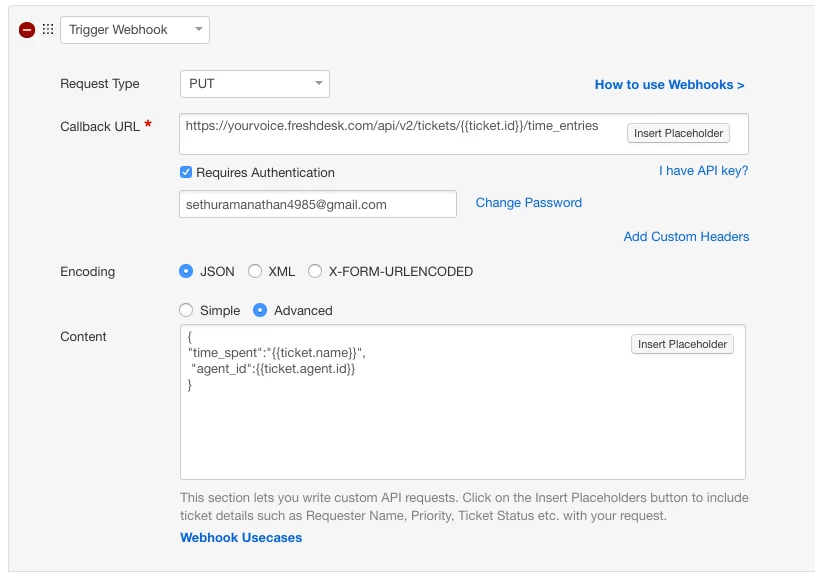Viewport: 815px width, 572px height.
Task: Click the Request Type label
Action: point(100,84)
